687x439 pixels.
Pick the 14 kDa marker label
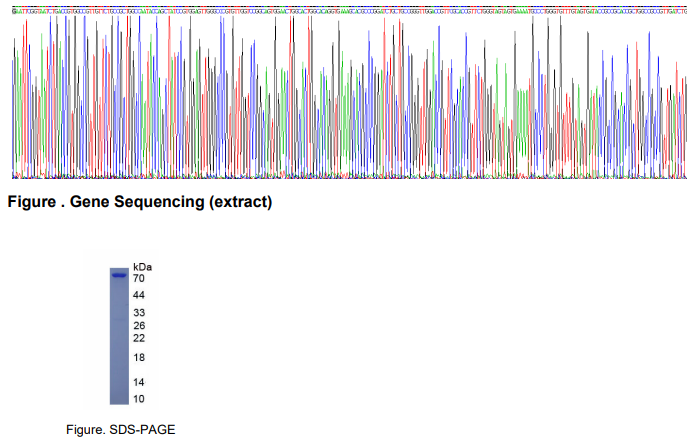[139, 382]
